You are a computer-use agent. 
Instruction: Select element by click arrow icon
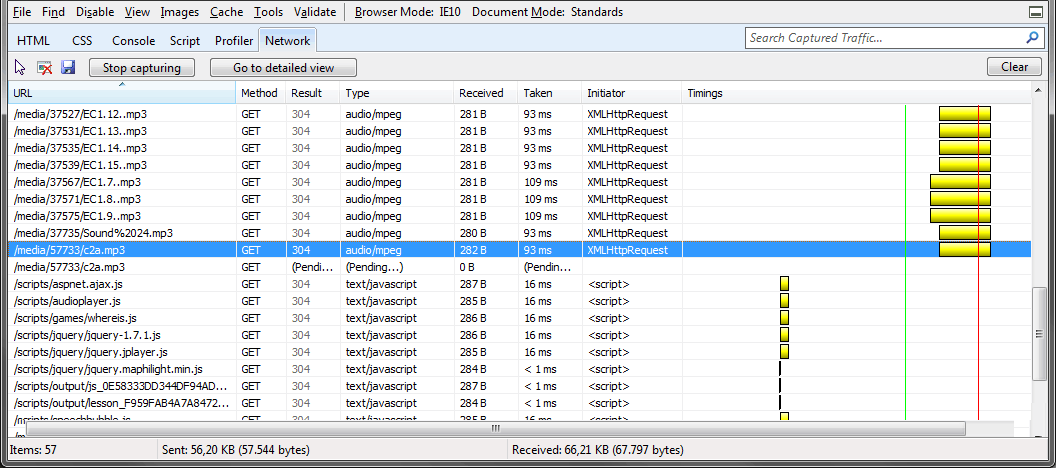(x=20, y=67)
